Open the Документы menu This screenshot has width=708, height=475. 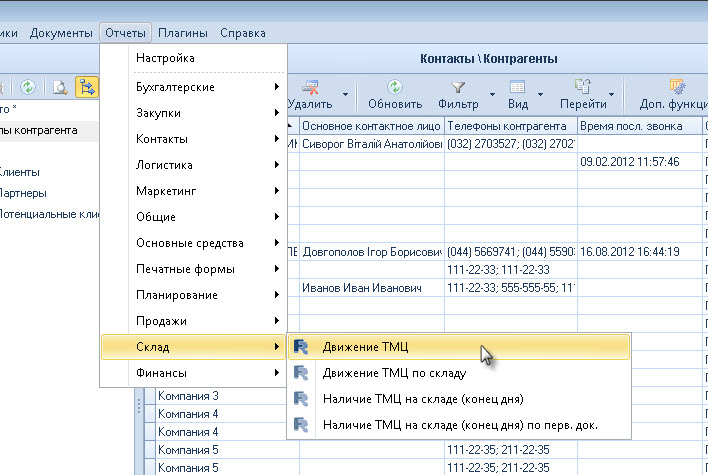[61, 33]
